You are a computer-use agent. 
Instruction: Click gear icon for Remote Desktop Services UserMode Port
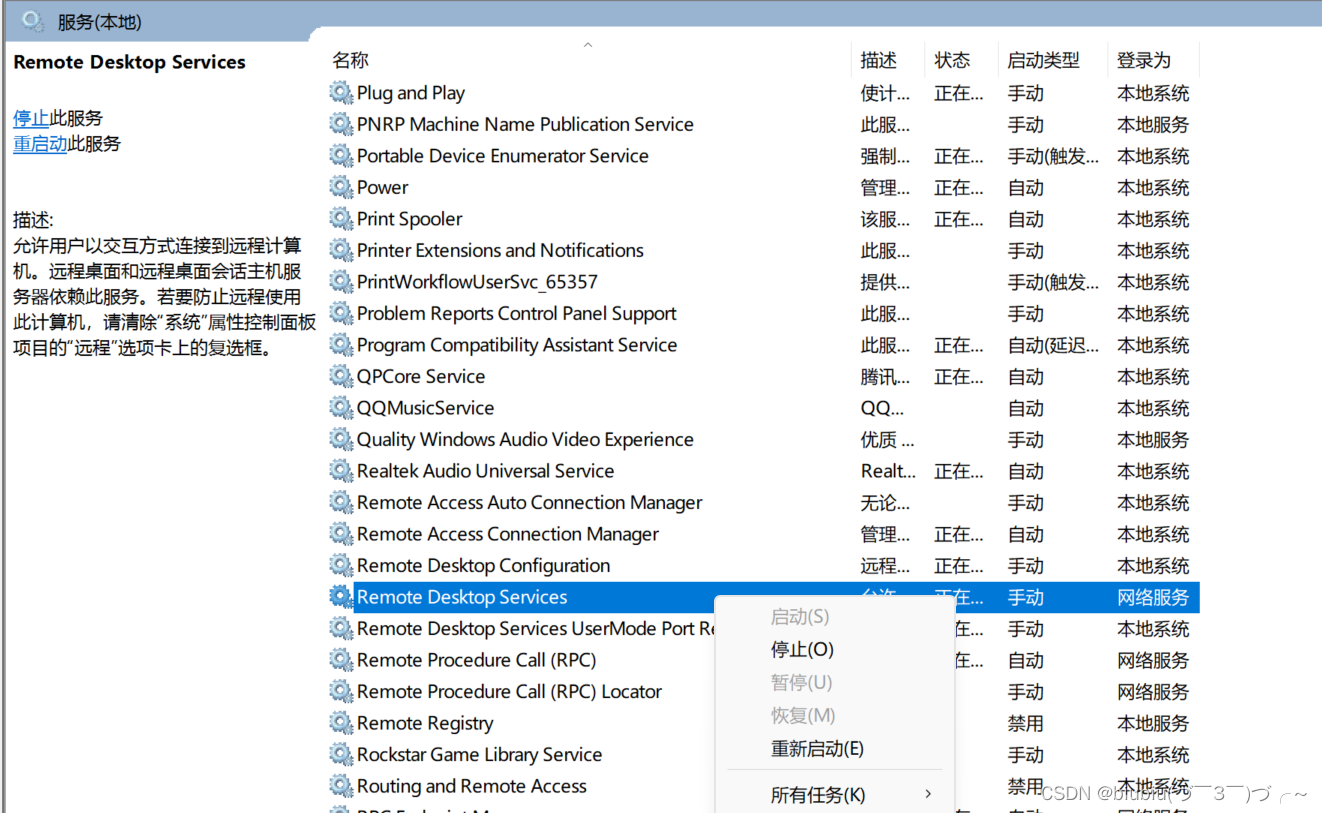(341, 628)
